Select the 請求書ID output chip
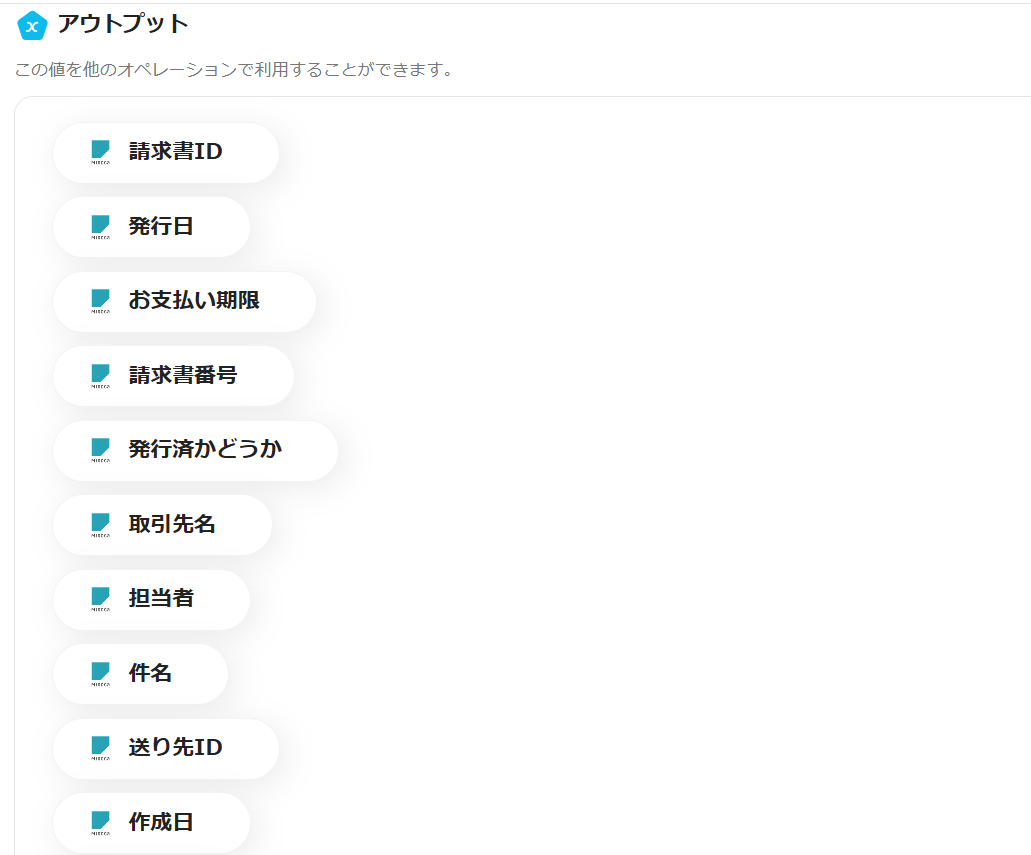1031x855 pixels. pos(175,152)
